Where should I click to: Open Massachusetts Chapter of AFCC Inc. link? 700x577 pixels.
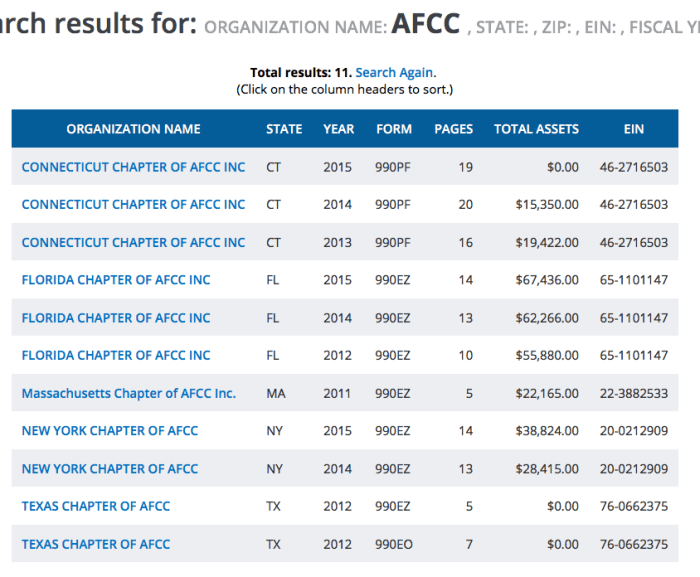point(128,393)
